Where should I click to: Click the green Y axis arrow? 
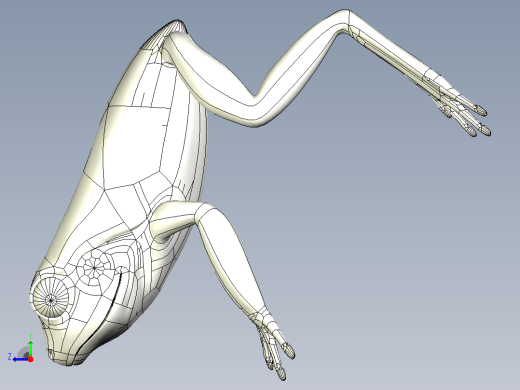30,348
